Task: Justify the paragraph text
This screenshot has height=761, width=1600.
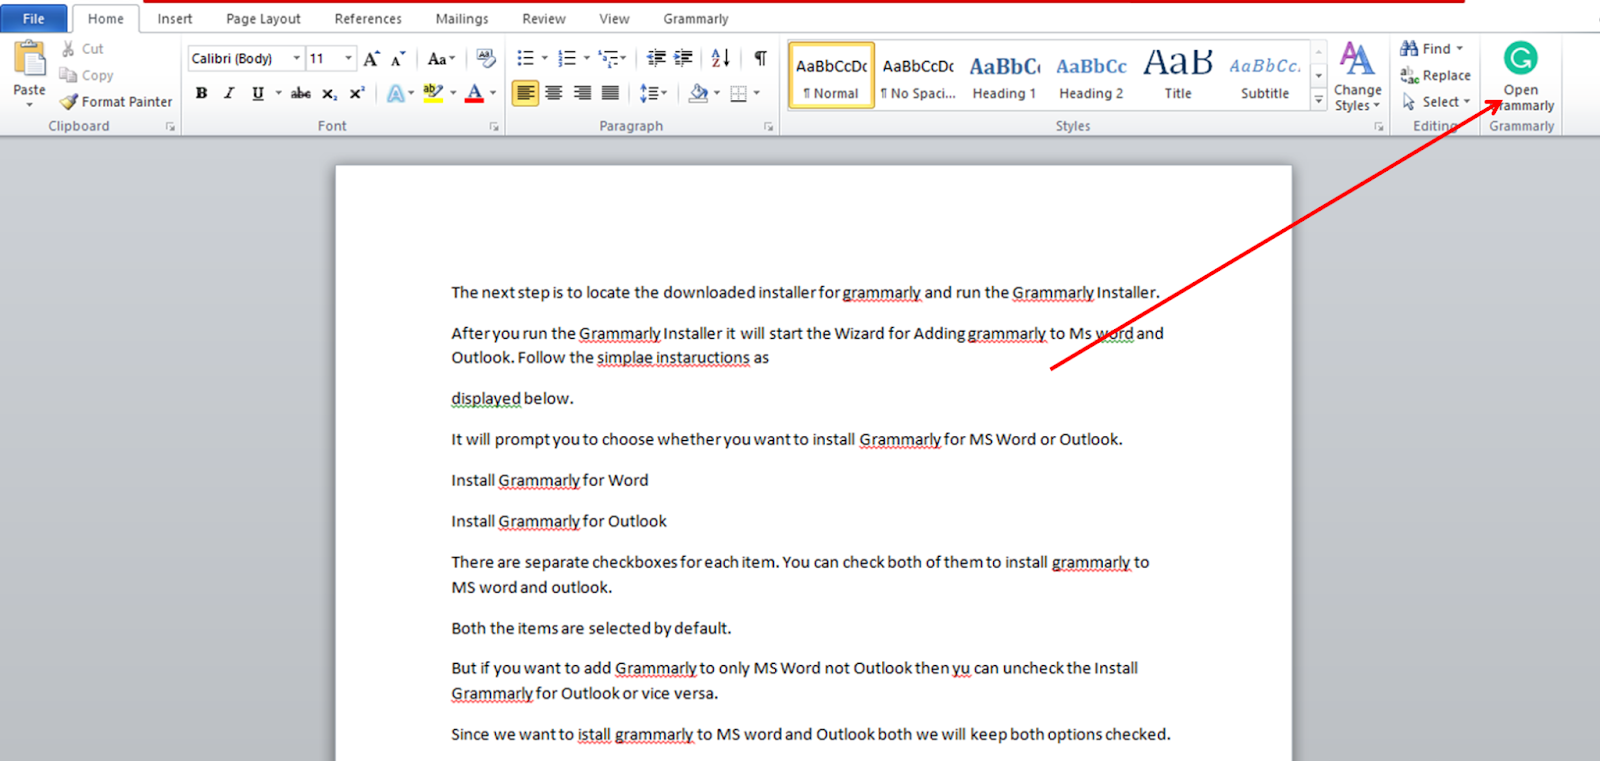Action: [610, 93]
